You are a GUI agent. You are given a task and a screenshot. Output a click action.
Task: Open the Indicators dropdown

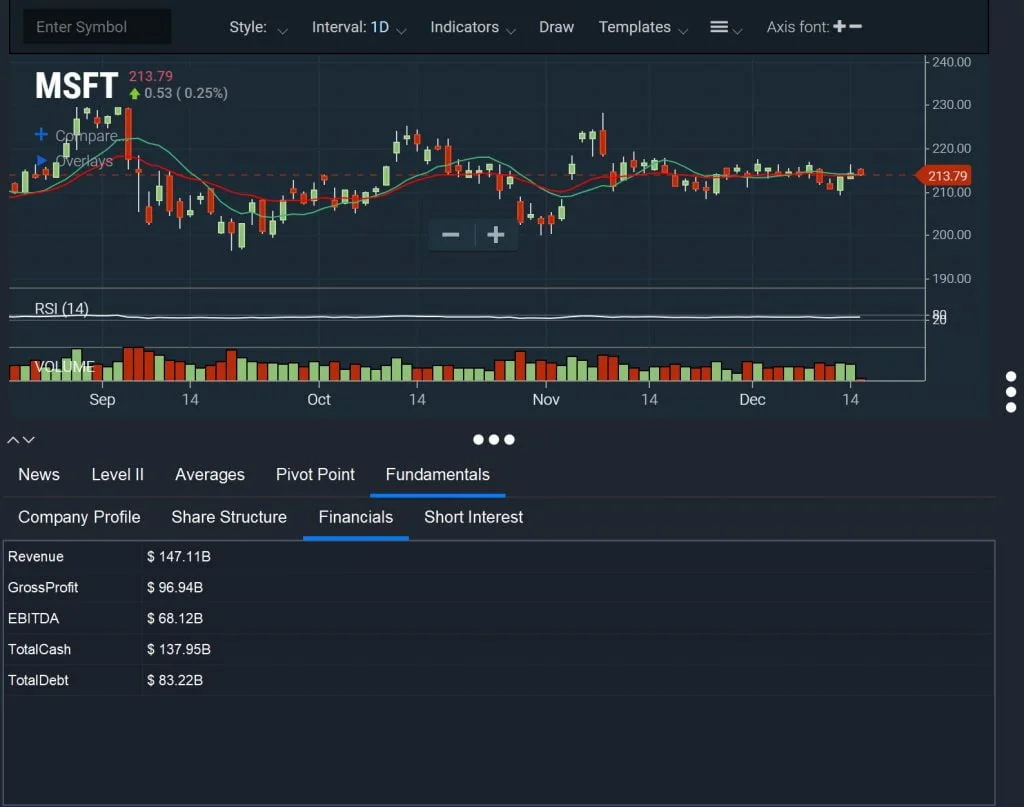click(473, 27)
